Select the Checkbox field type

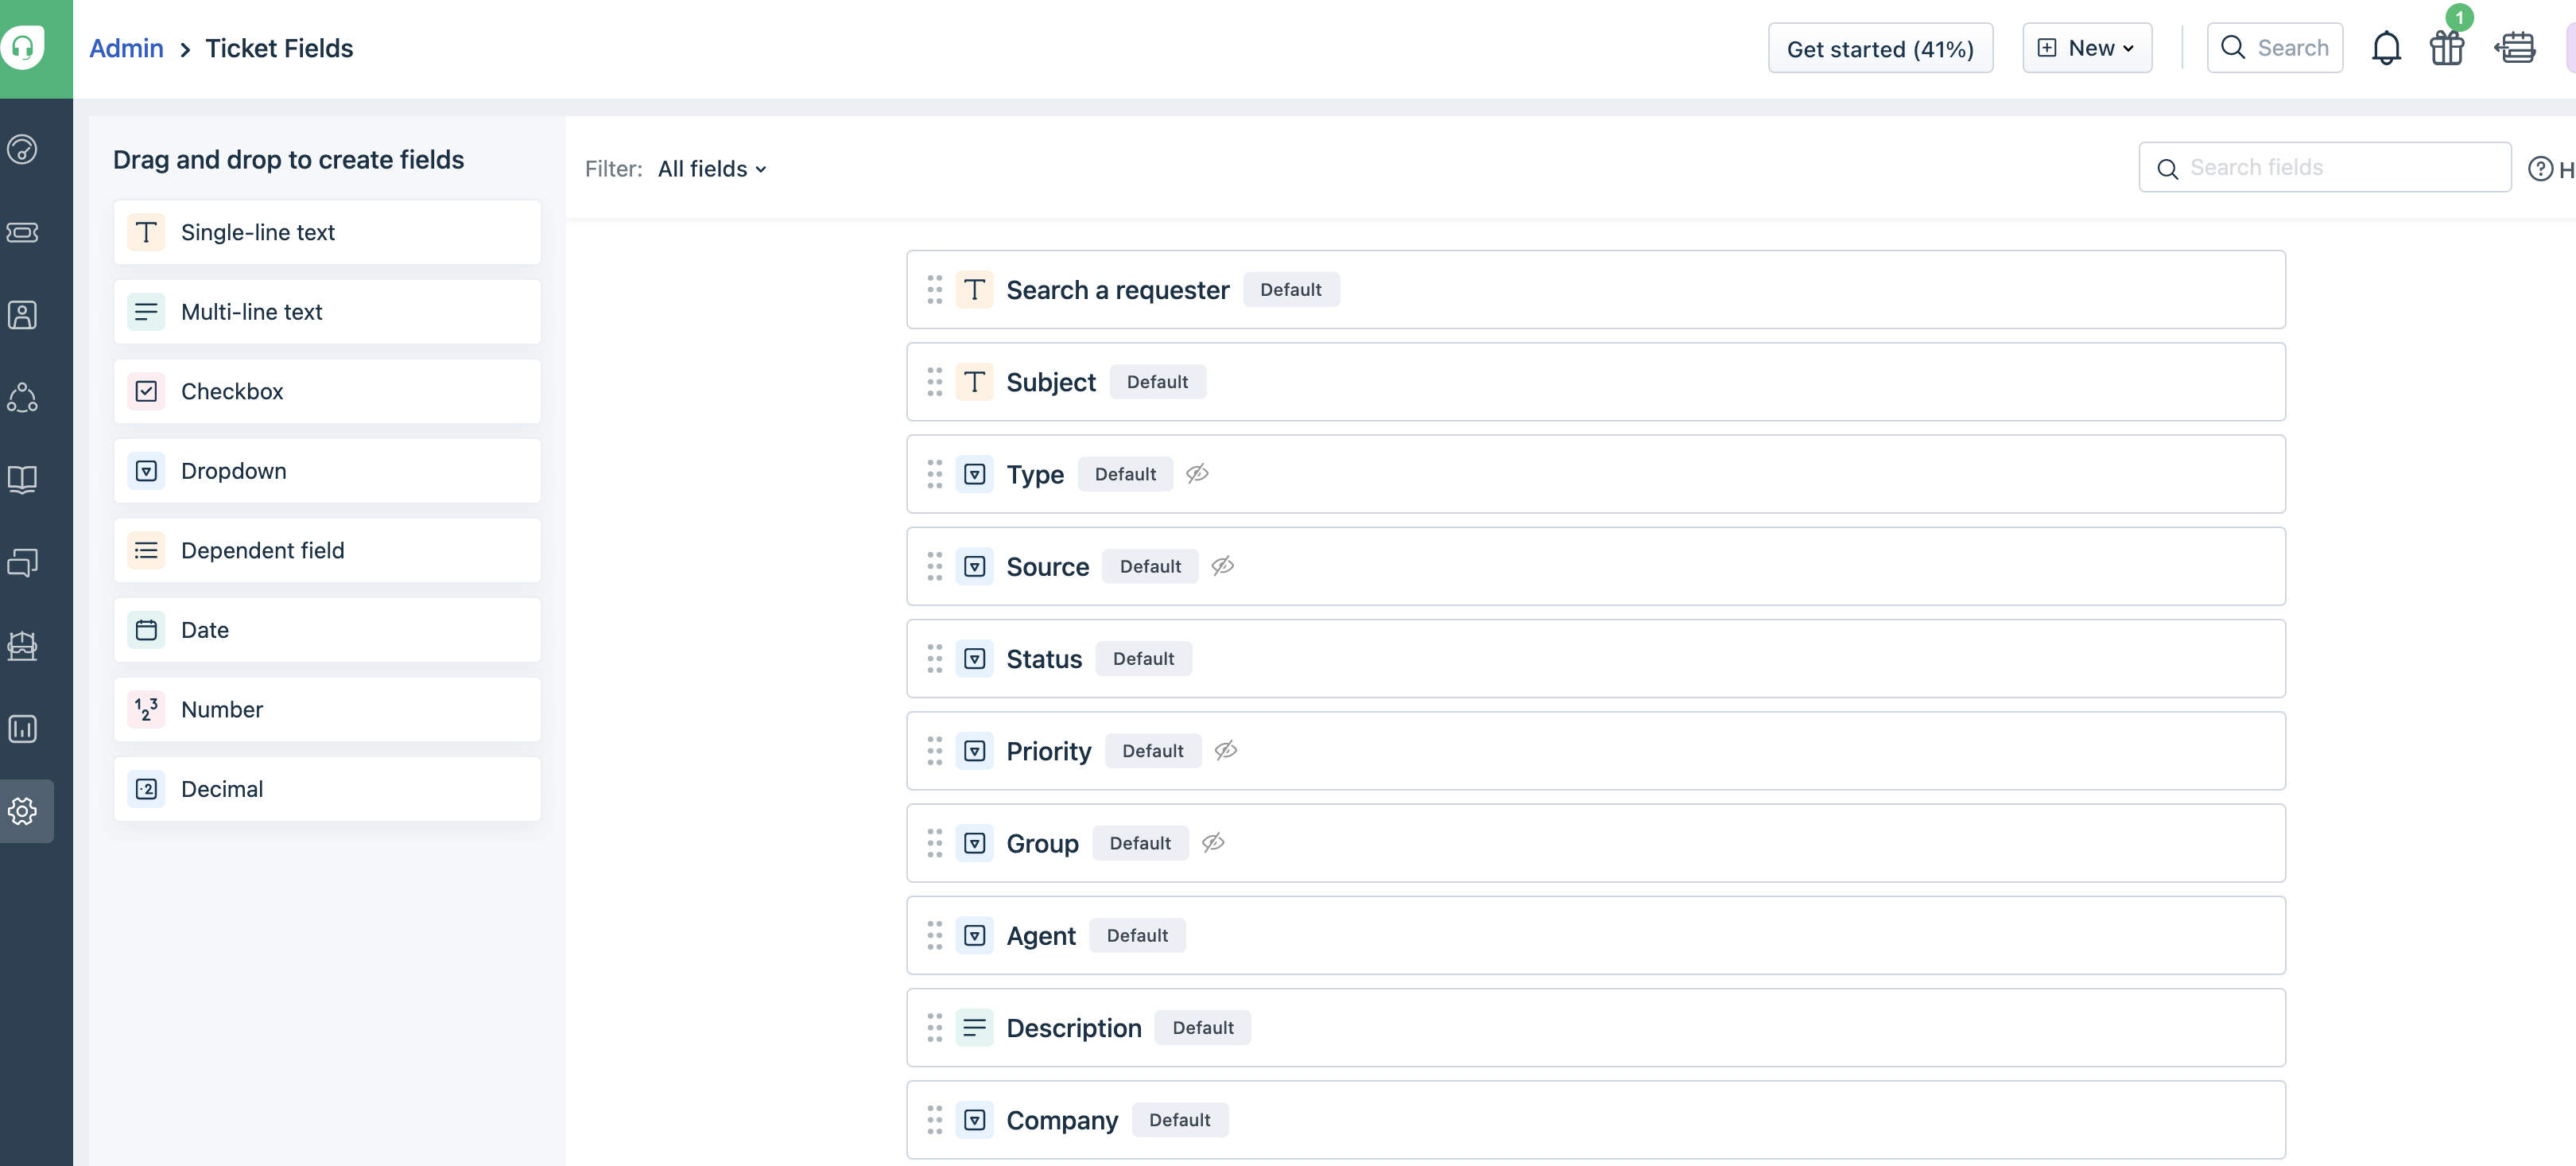pos(327,391)
